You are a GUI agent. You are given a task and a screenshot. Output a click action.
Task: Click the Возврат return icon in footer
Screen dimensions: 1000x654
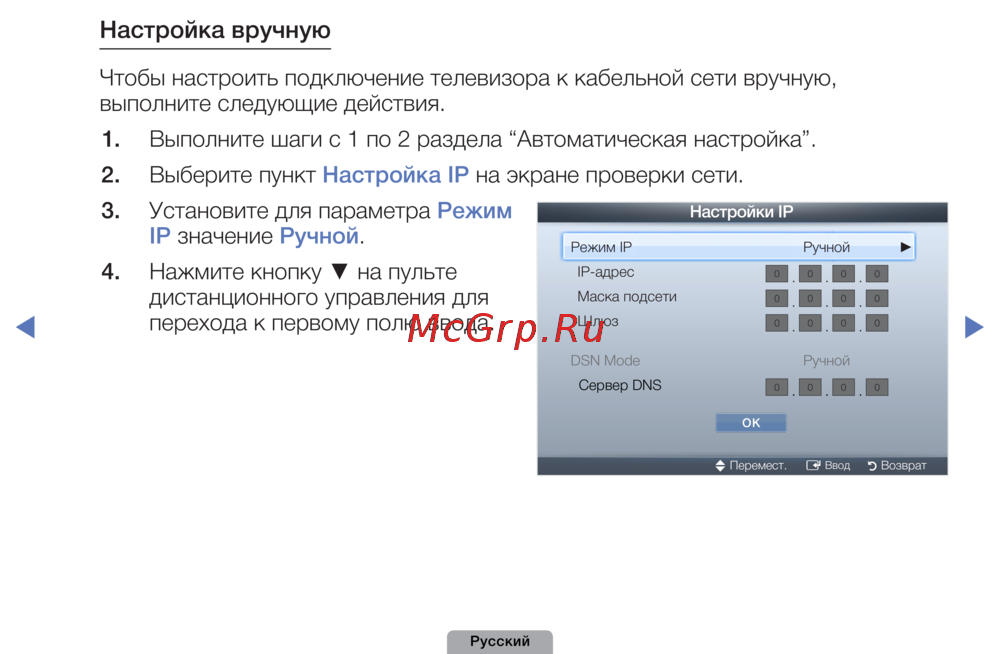click(x=872, y=466)
